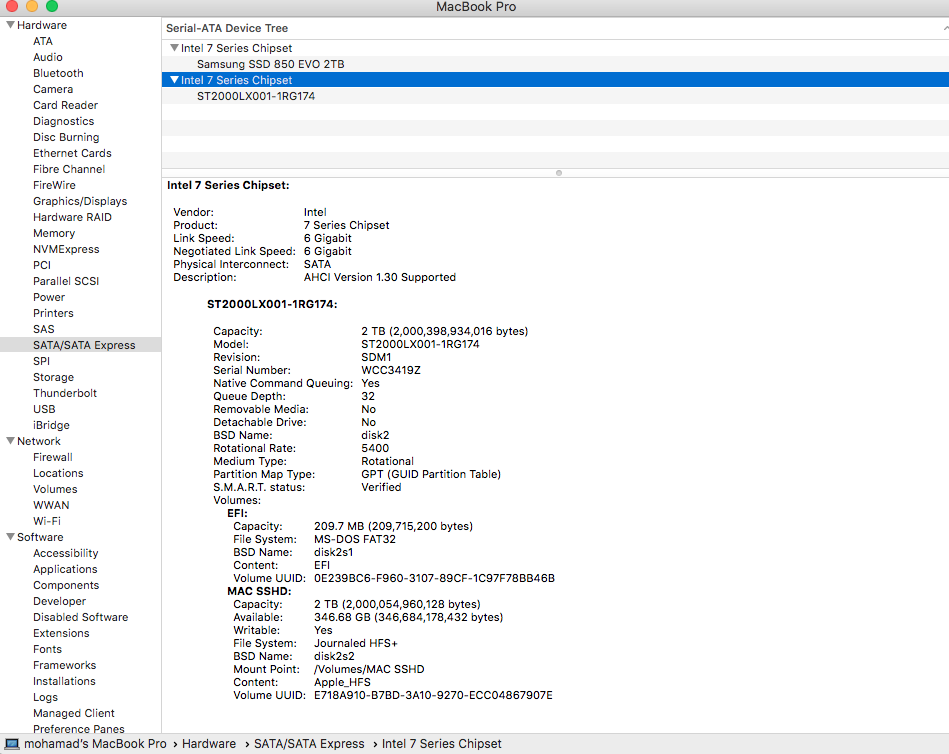The width and height of the screenshot is (949, 754).
Task: Open Frameworks section
Action: [x=65, y=666]
